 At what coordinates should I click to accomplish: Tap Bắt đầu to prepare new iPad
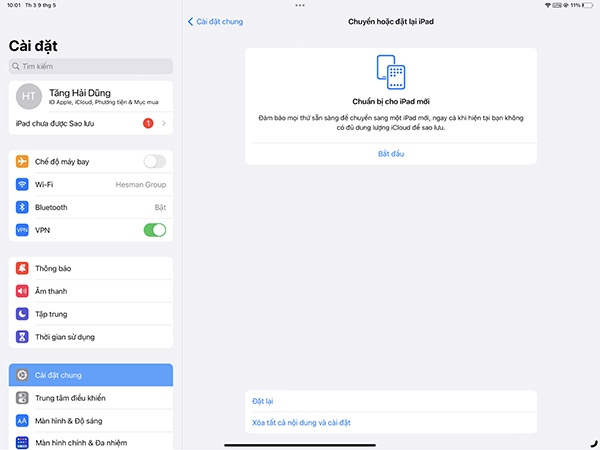[391, 153]
